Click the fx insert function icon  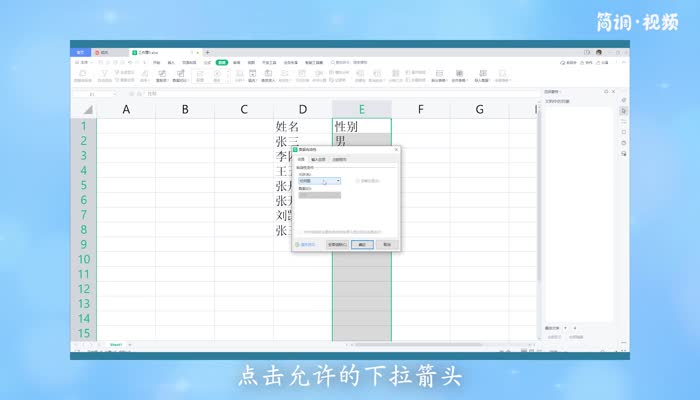click(x=141, y=93)
